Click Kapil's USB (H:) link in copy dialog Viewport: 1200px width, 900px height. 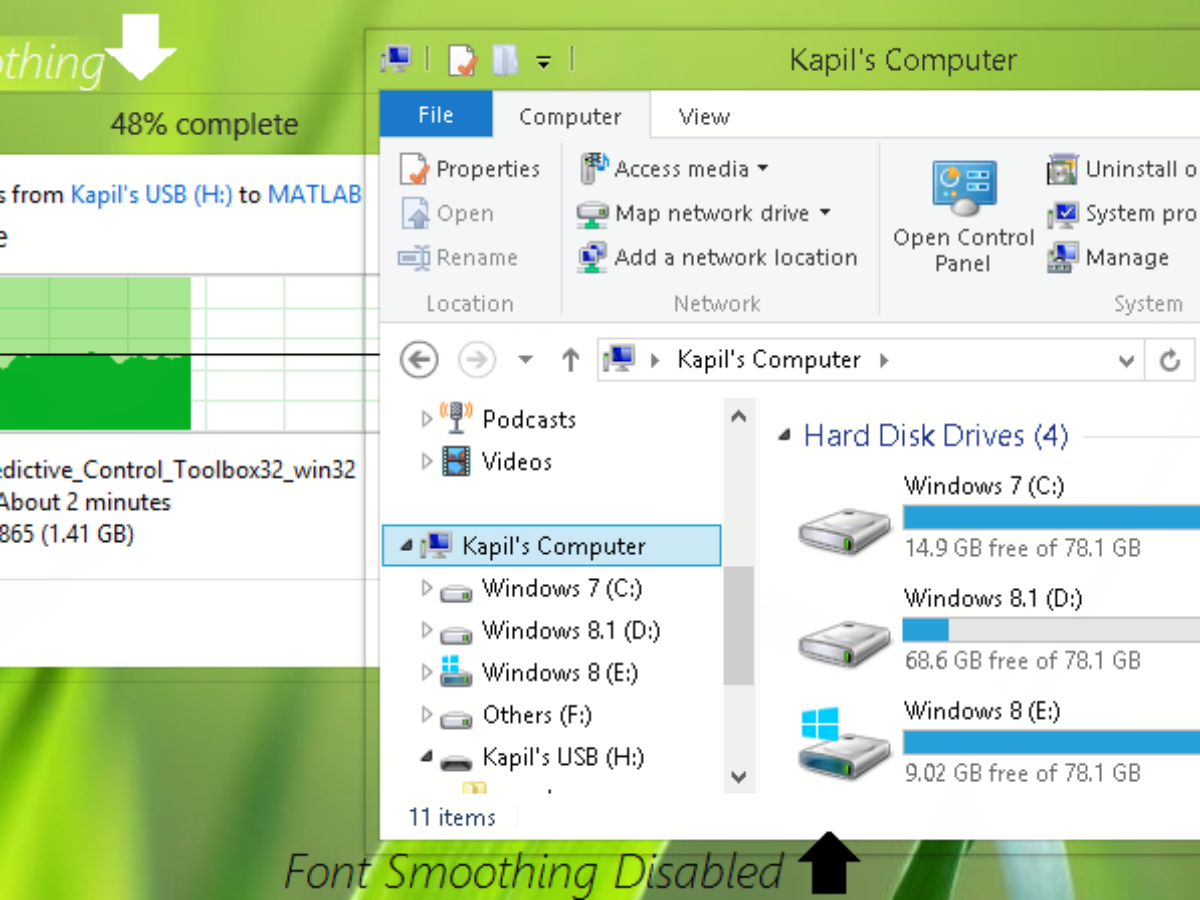(151, 194)
